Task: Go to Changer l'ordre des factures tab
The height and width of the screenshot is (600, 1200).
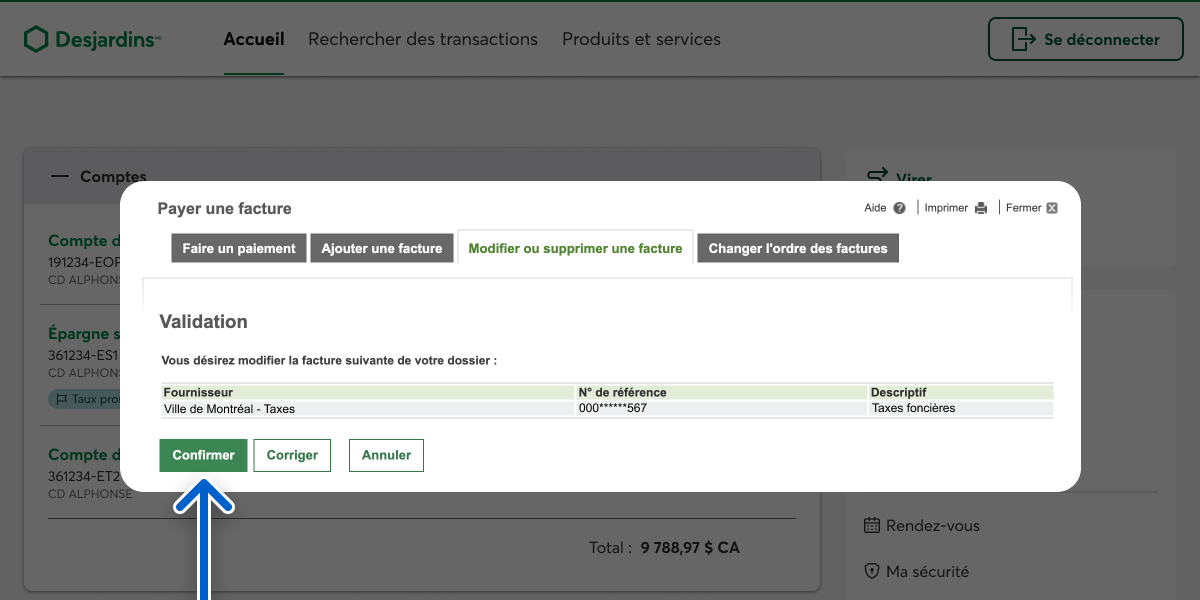Action: (798, 248)
